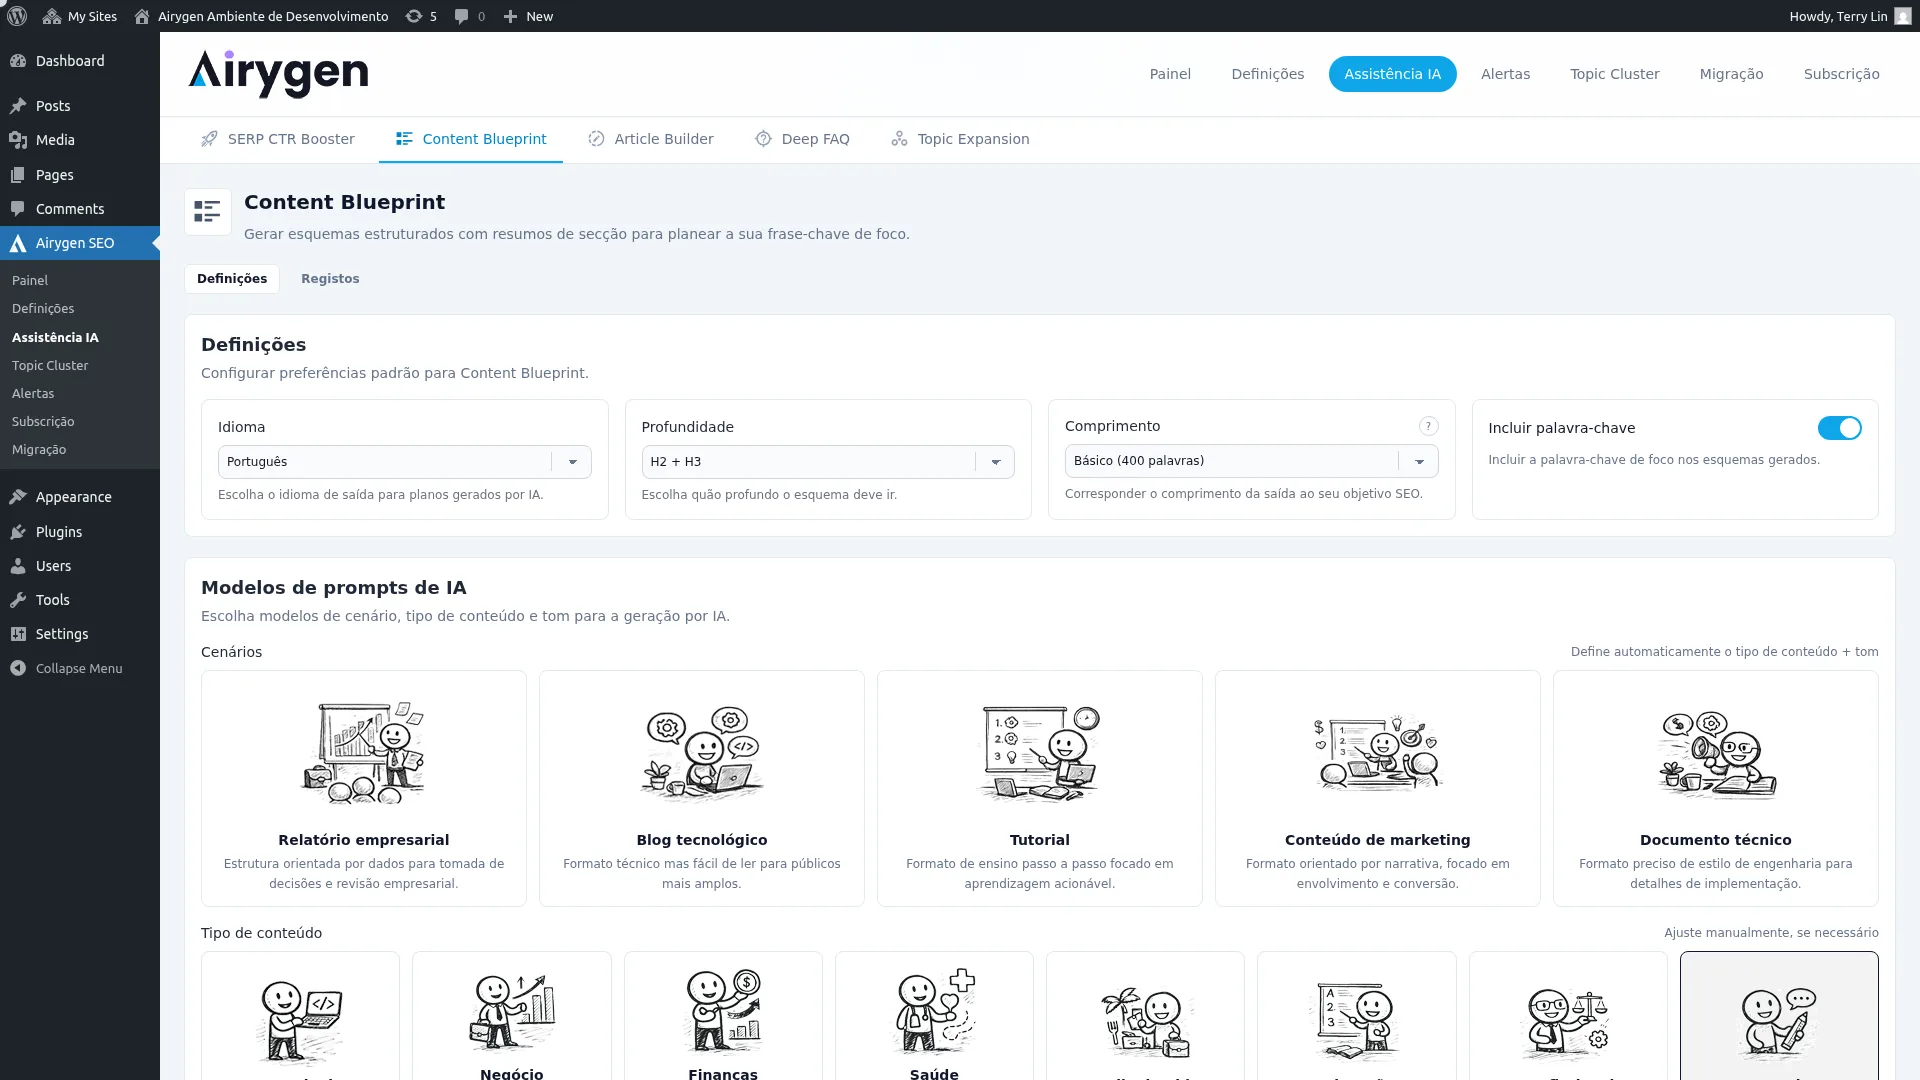The image size is (1920, 1080).
Task: Open the comments bubble in admin bar
Action: click(461, 16)
